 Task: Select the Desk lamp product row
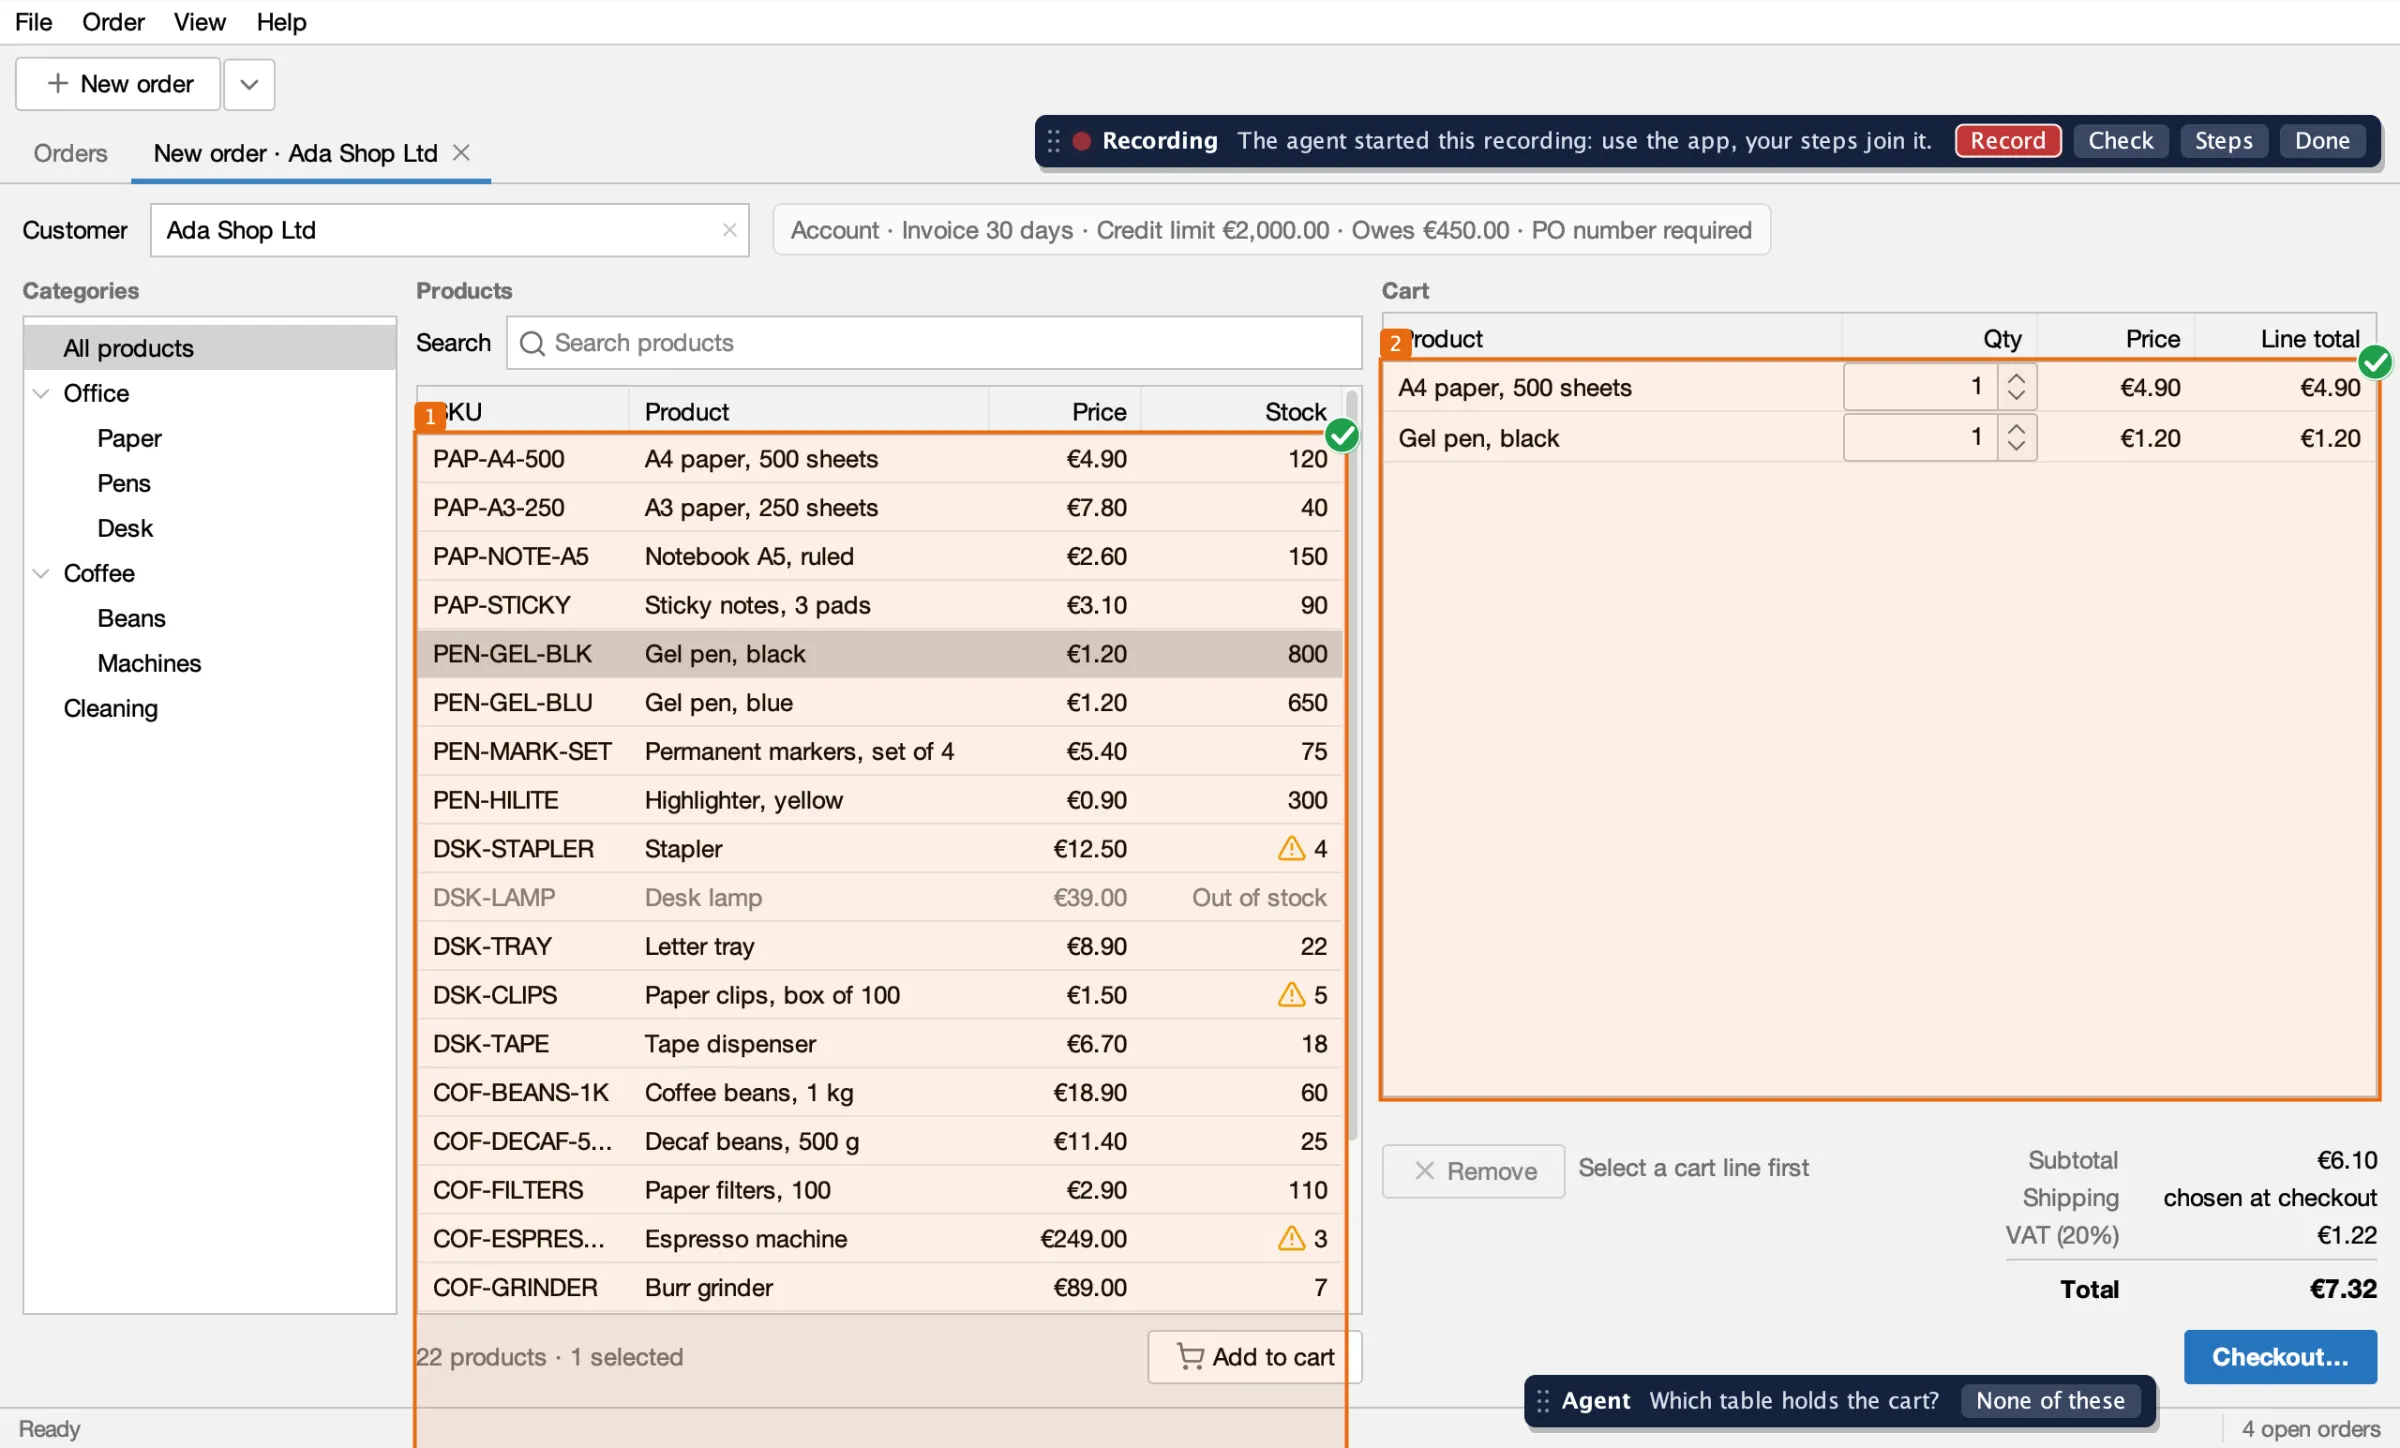pyautogui.click(x=880, y=897)
